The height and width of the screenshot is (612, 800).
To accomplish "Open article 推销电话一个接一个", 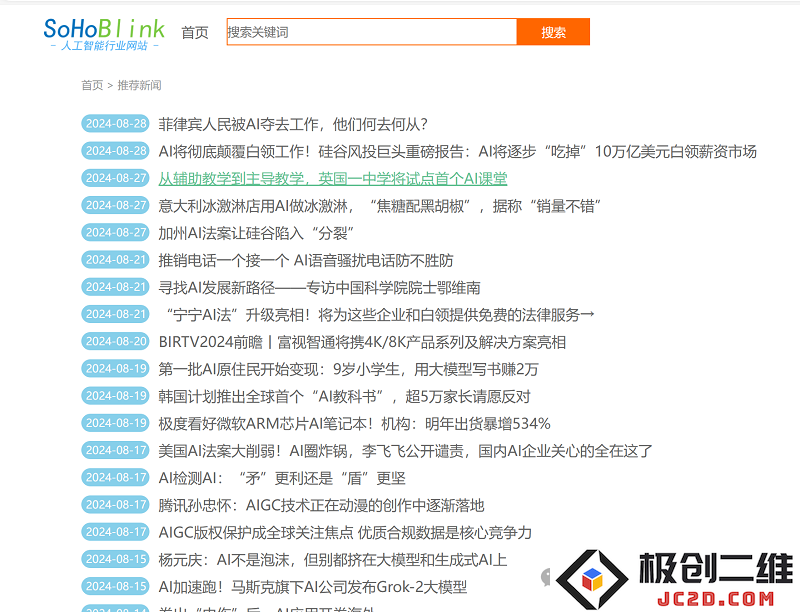I will (306, 261).
